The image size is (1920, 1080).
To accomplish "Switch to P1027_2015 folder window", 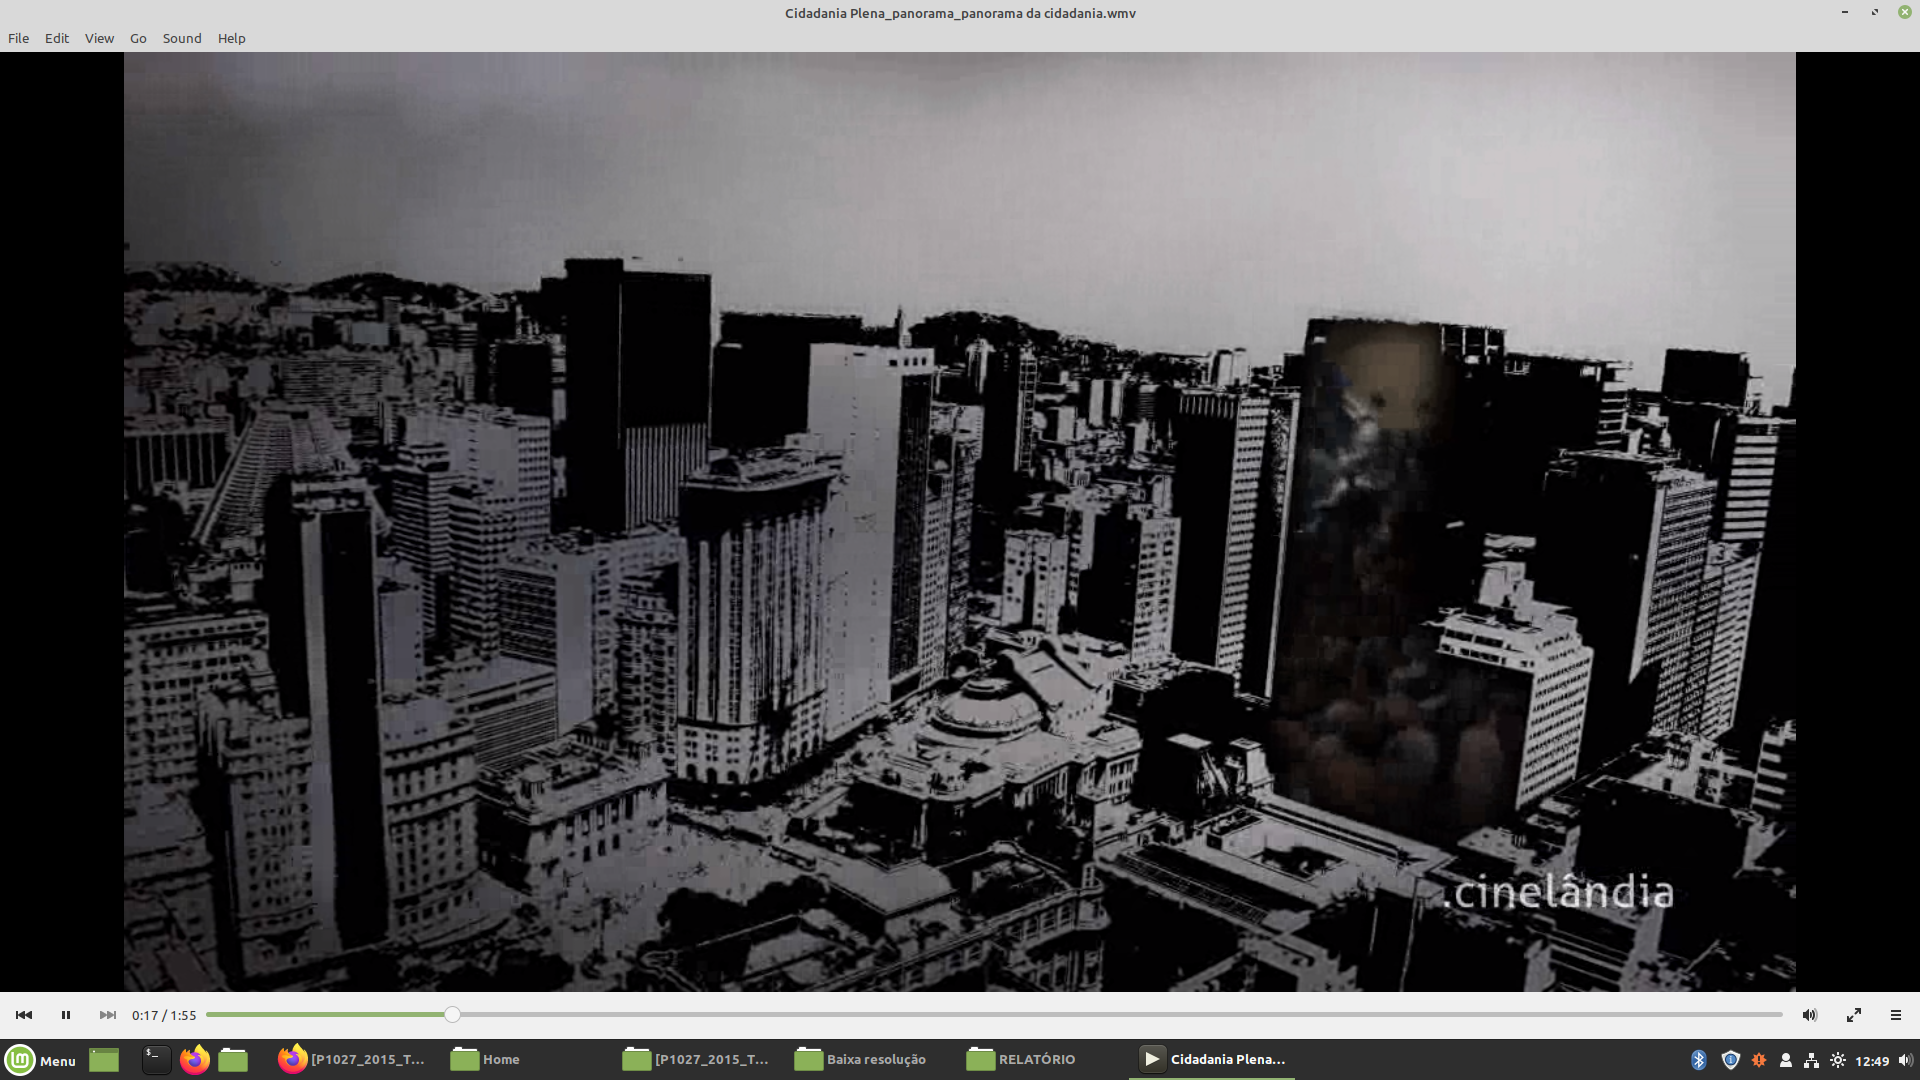I will [x=696, y=1060].
